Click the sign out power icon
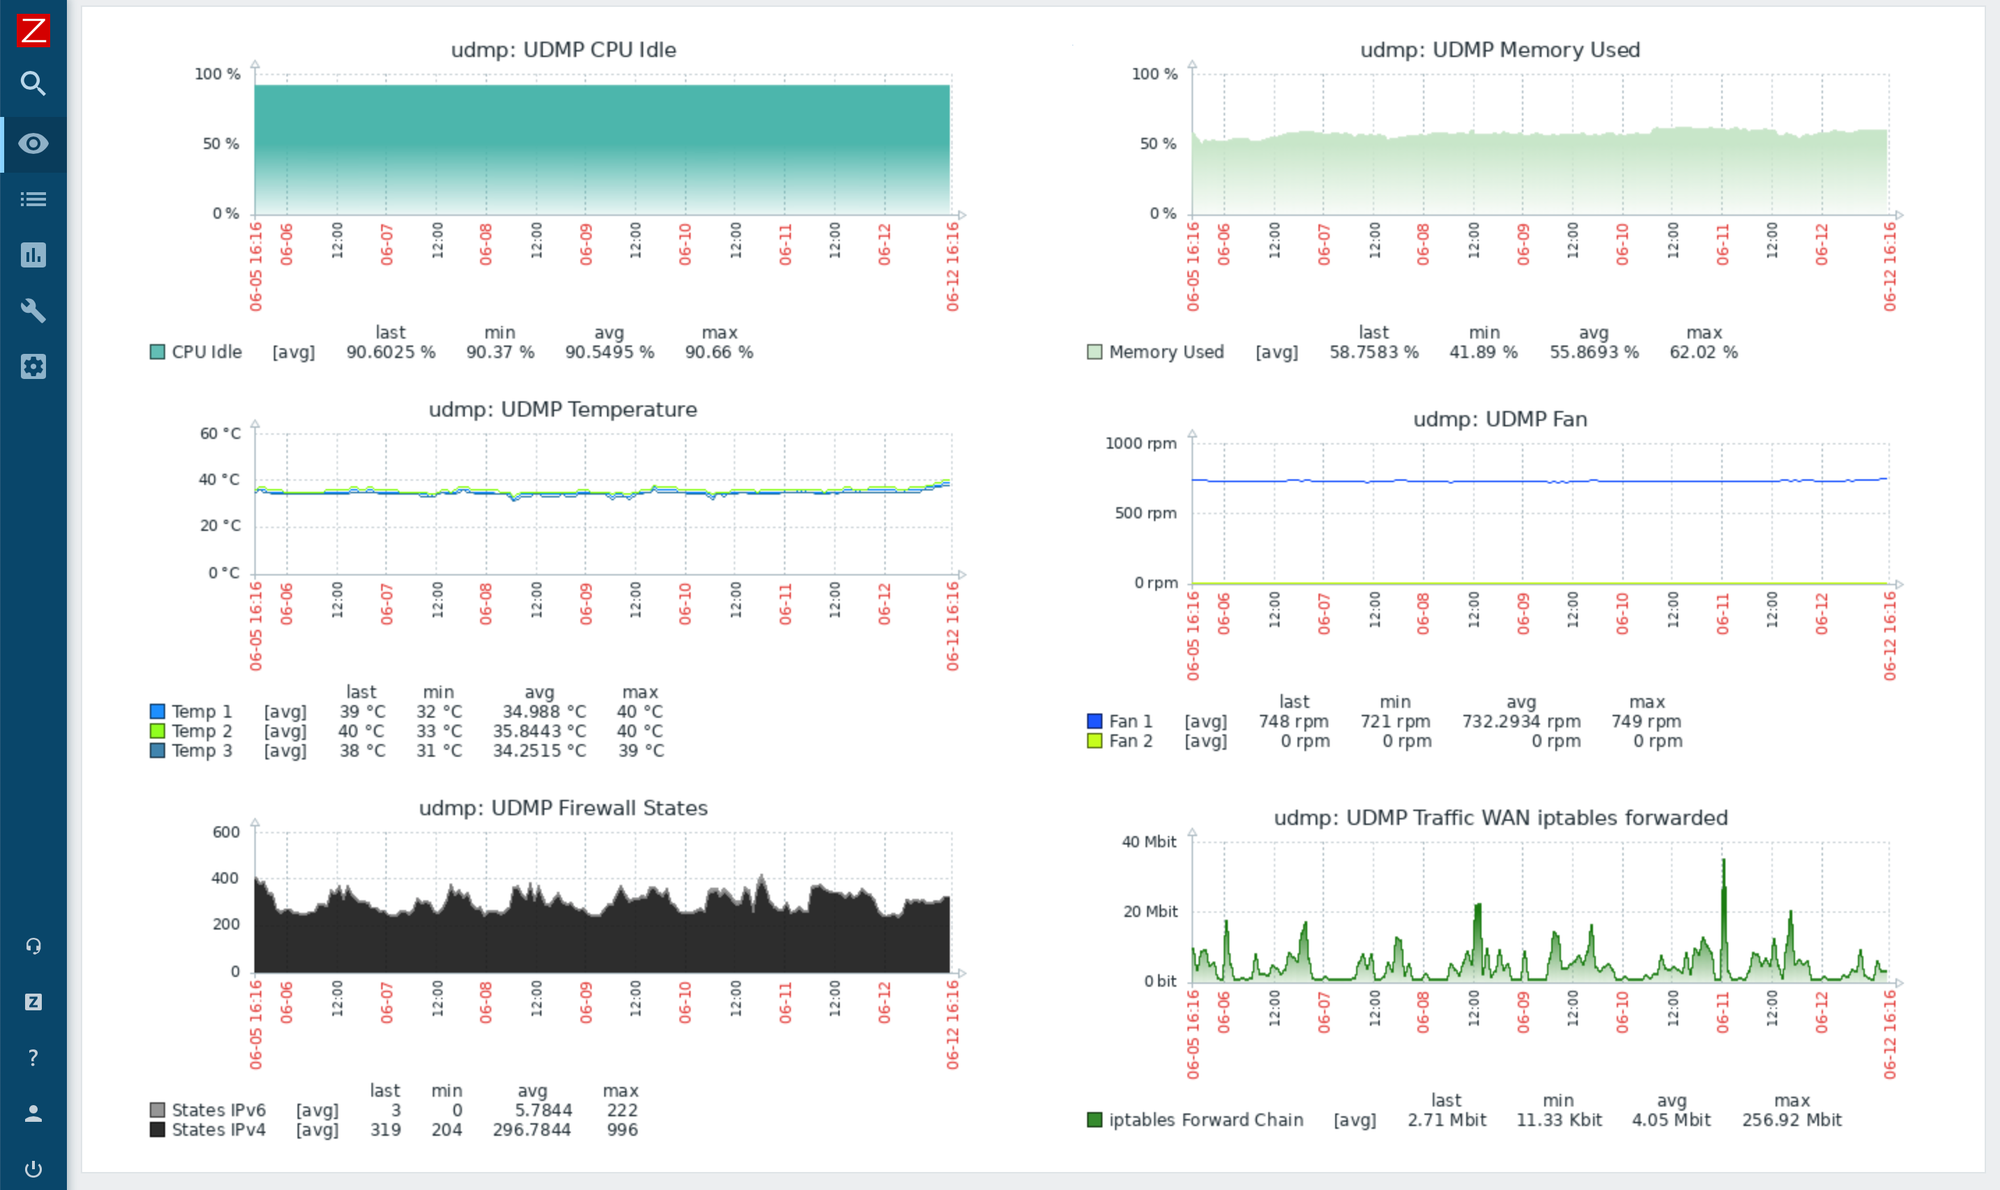The image size is (2000, 1190). coord(33,1169)
